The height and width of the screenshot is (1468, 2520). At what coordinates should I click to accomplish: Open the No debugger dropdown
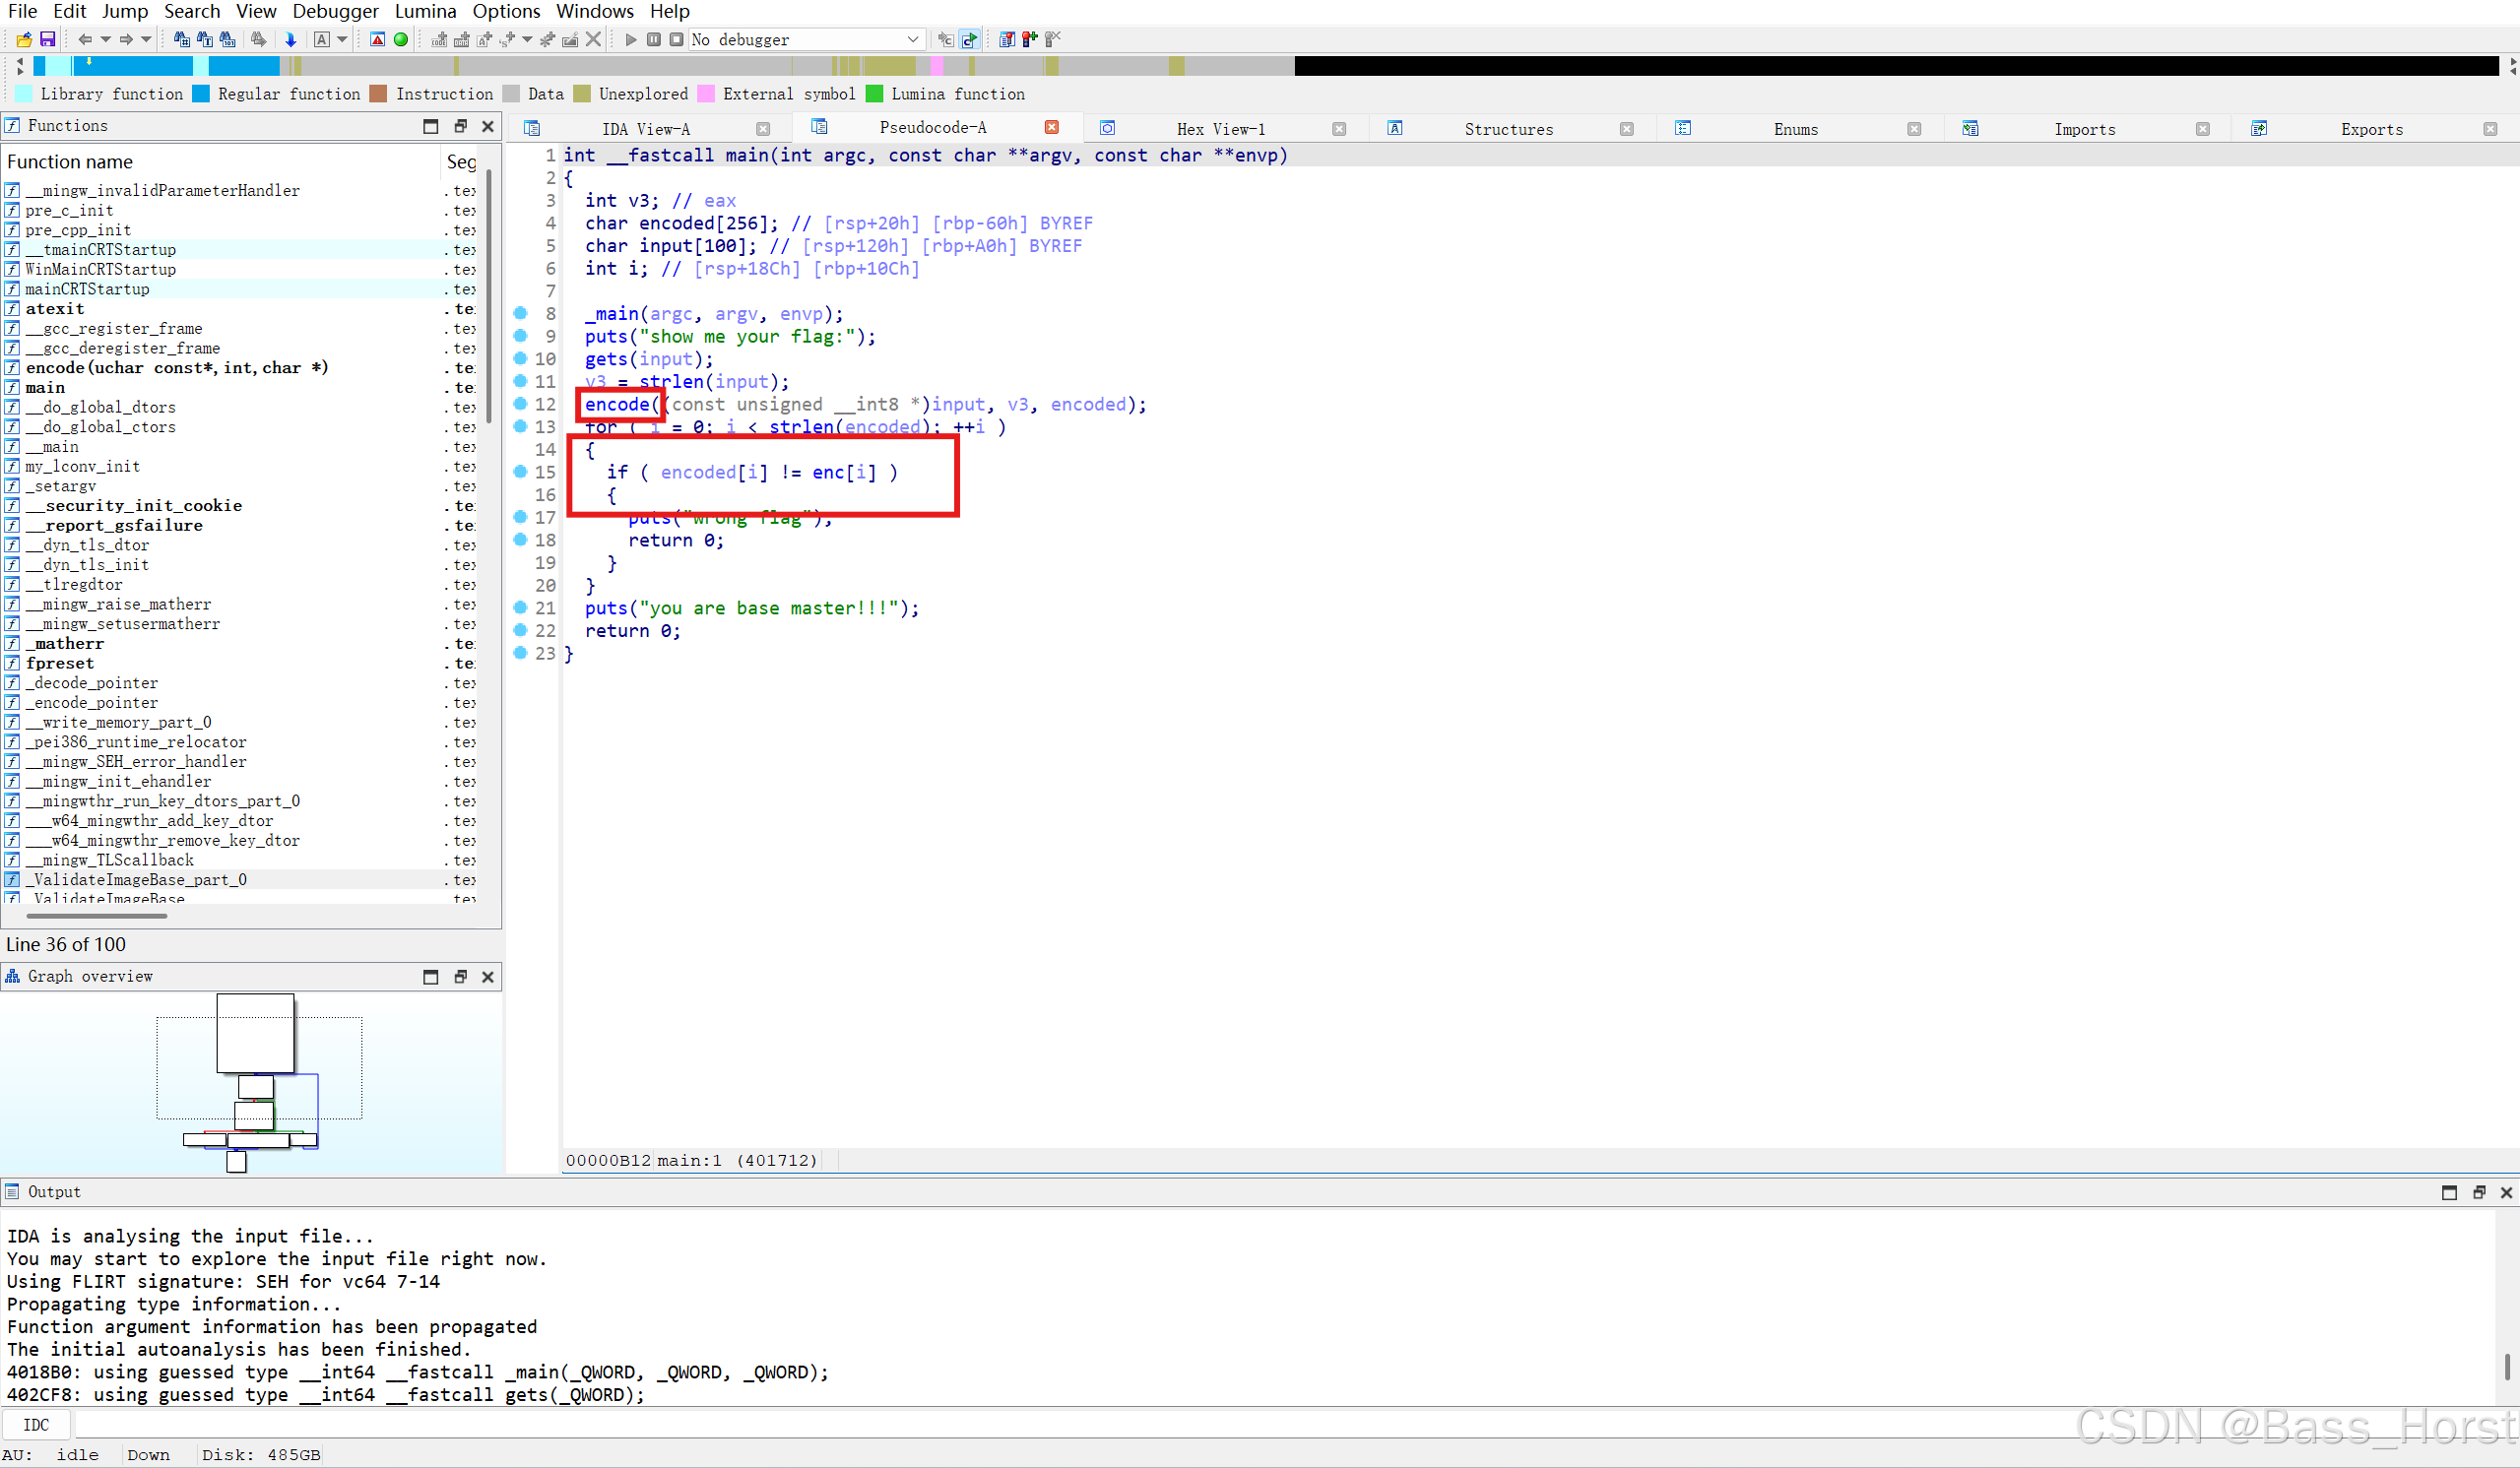click(912, 40)
